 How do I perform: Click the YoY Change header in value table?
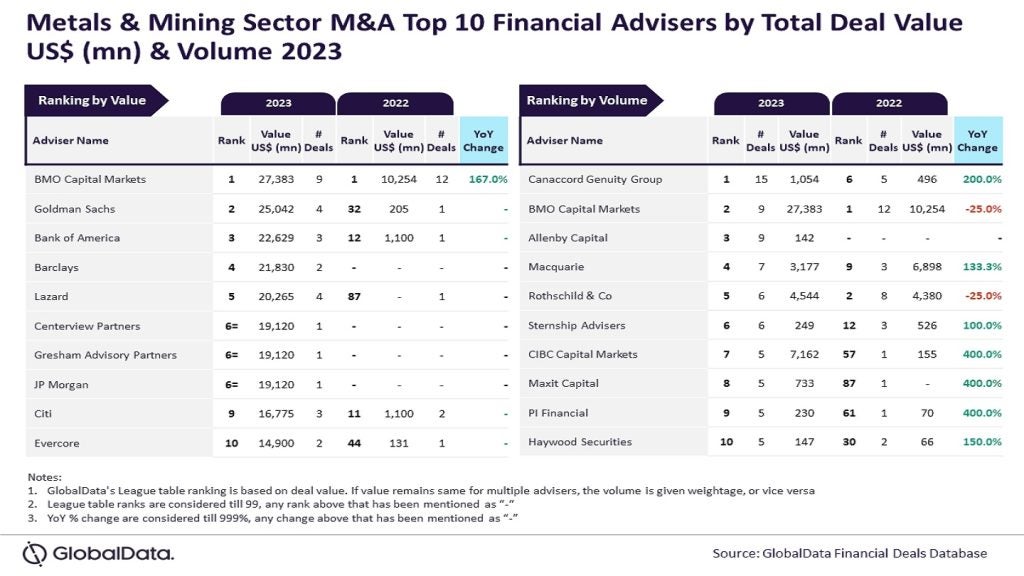483,140
